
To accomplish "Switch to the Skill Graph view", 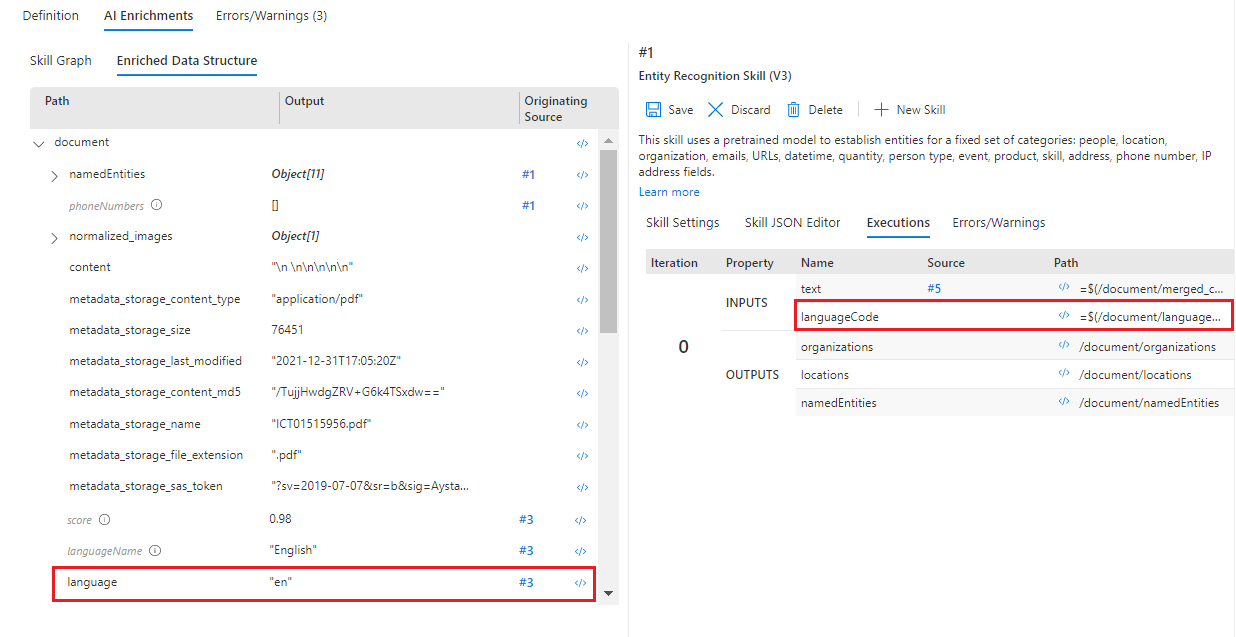I will pyautogui.click(x=61, y=61).
